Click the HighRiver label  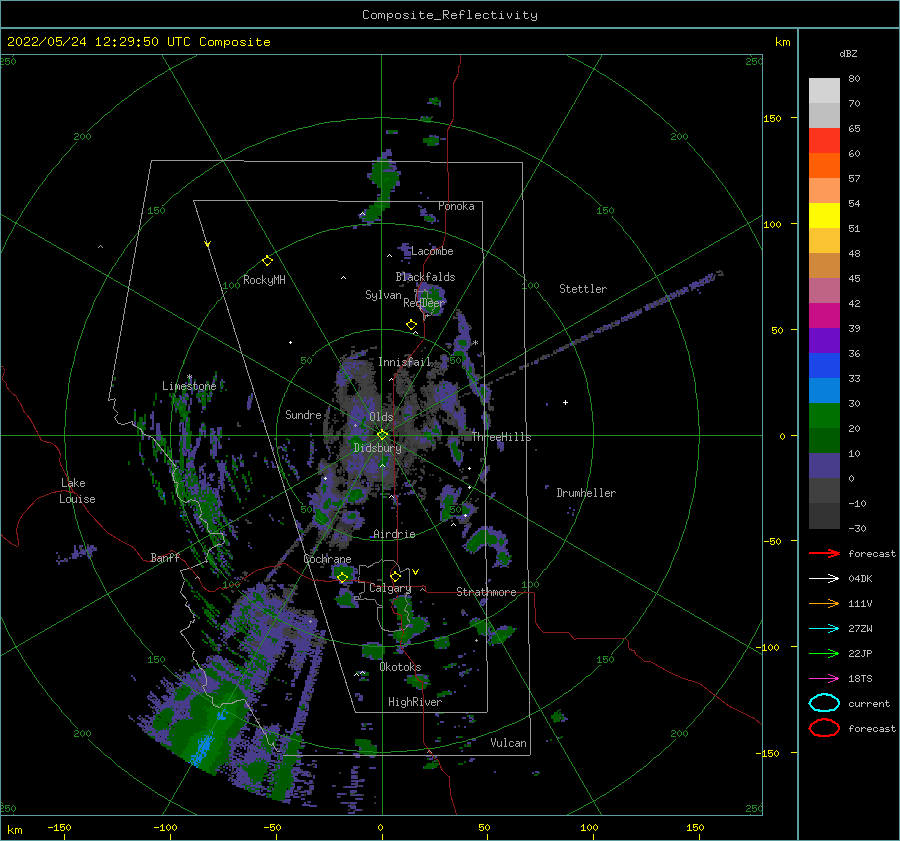(415, 702)
